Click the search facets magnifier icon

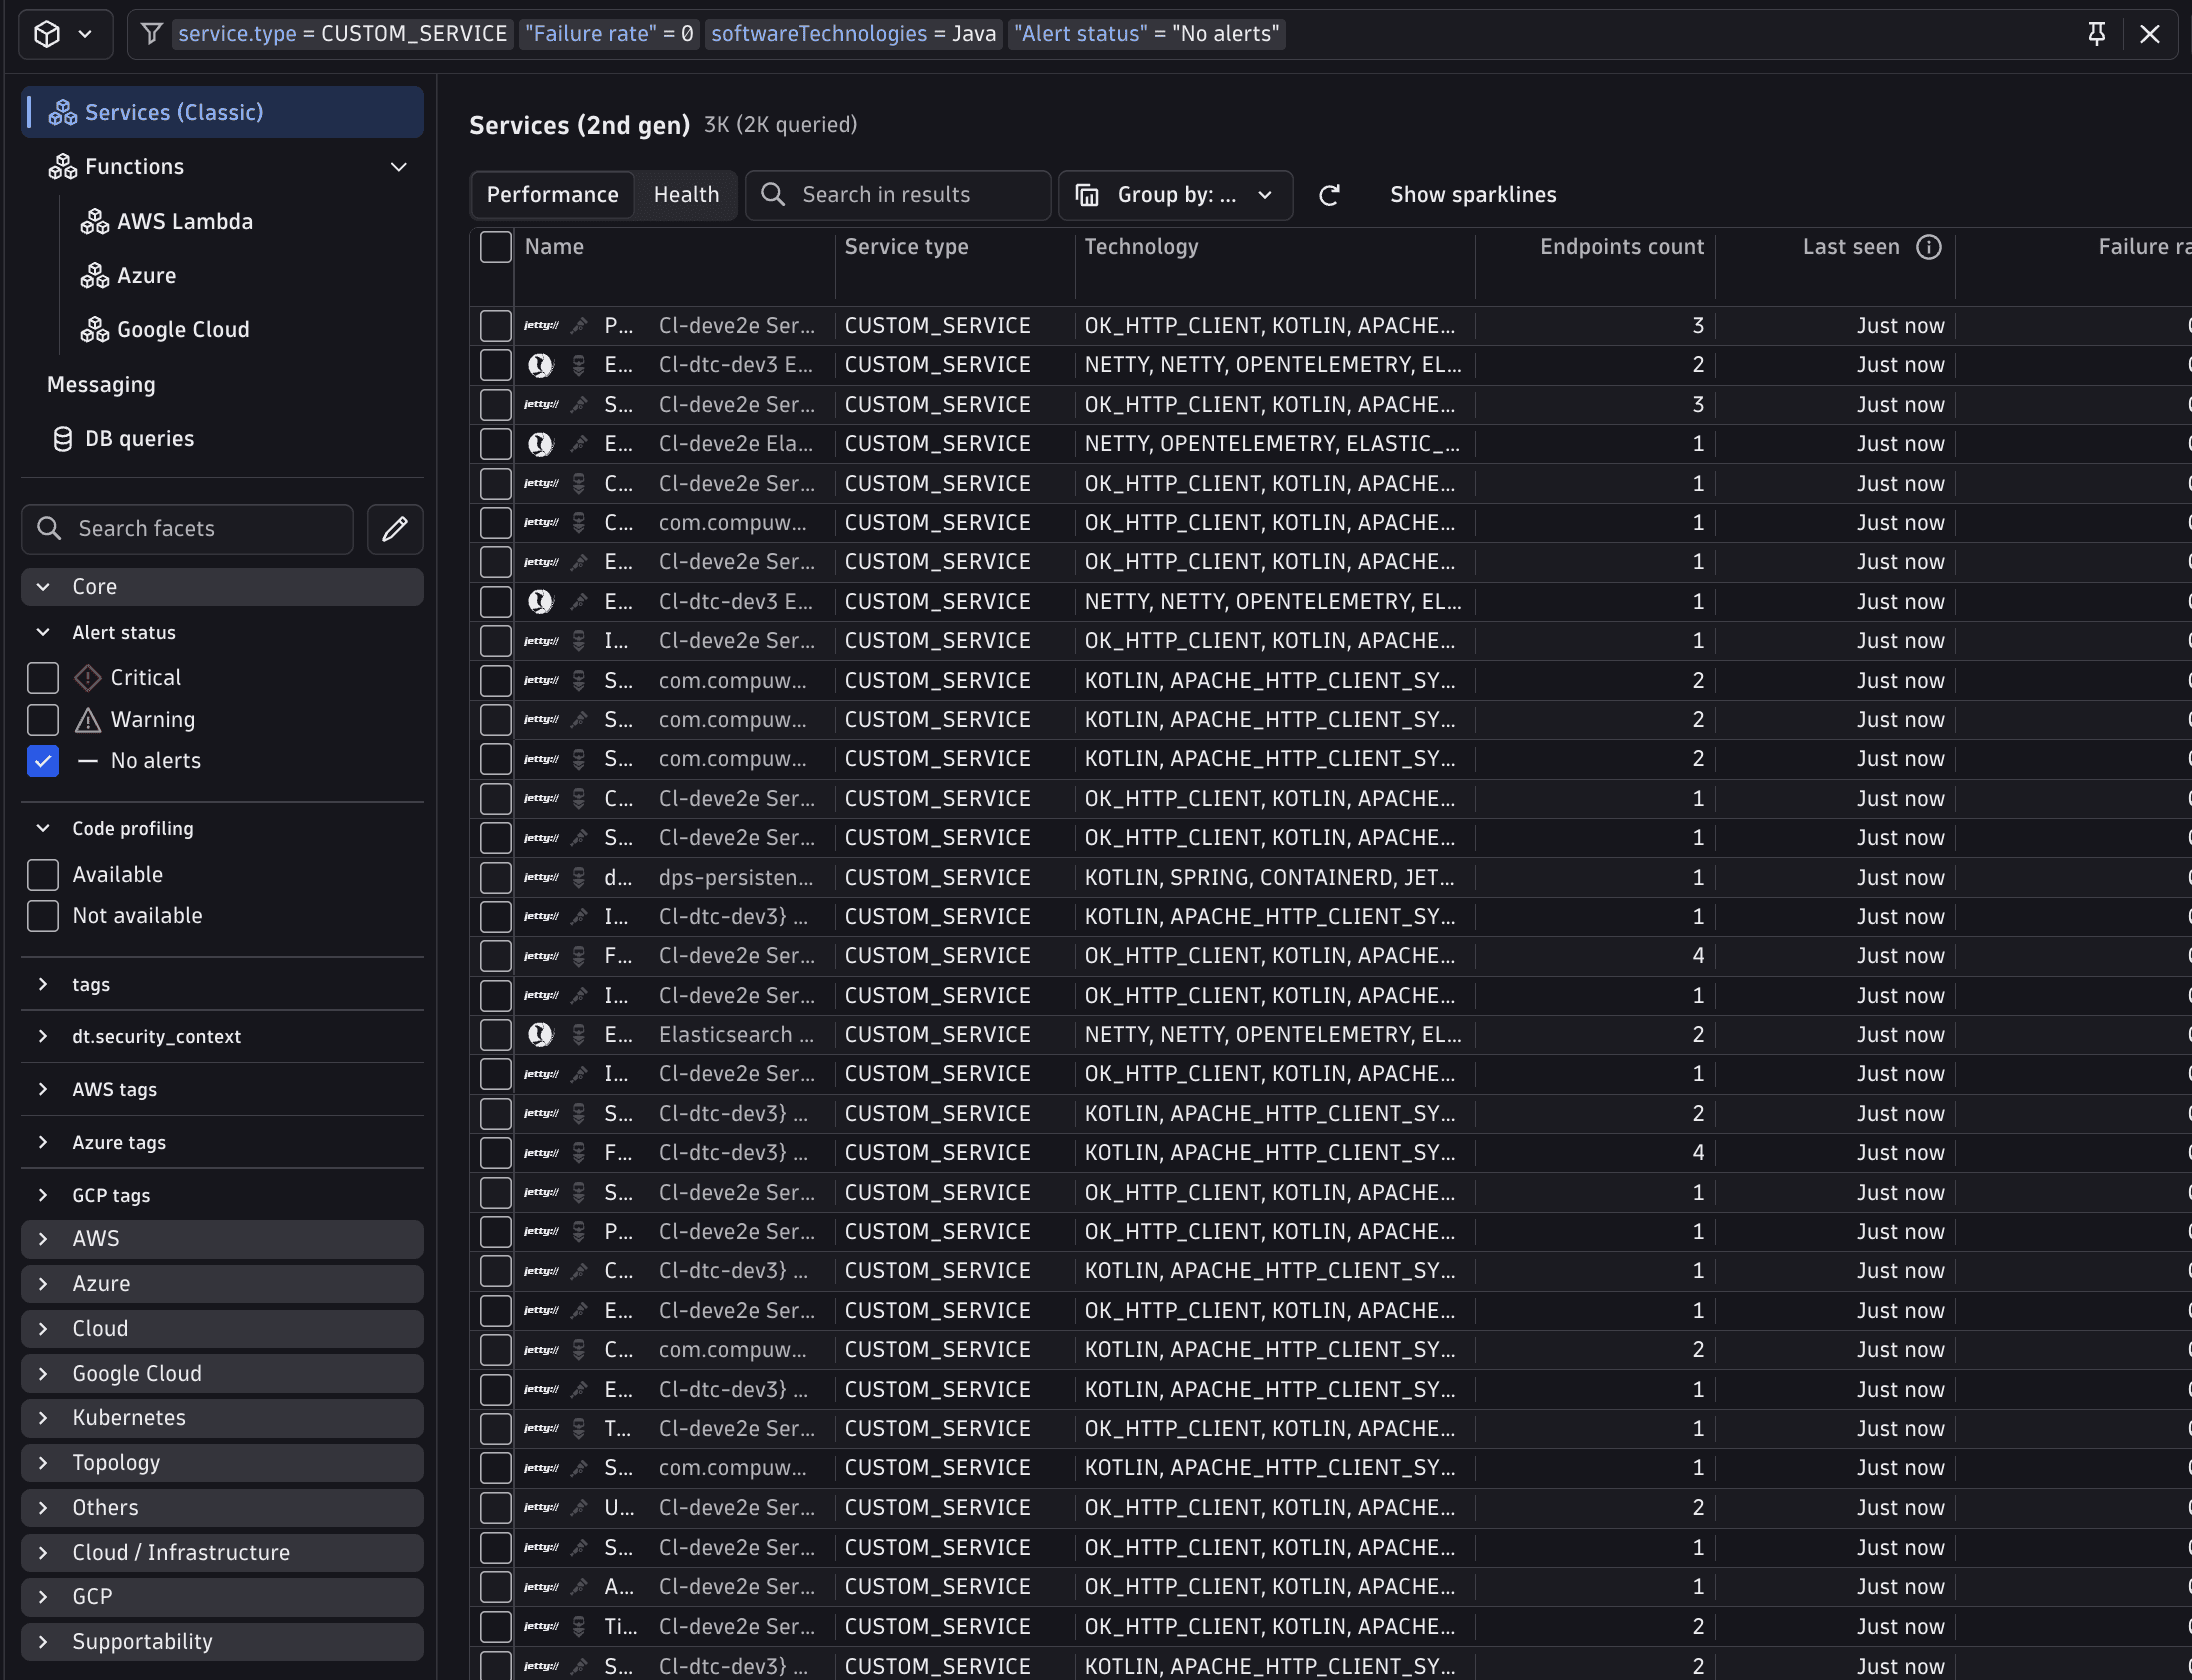(49, 528)
